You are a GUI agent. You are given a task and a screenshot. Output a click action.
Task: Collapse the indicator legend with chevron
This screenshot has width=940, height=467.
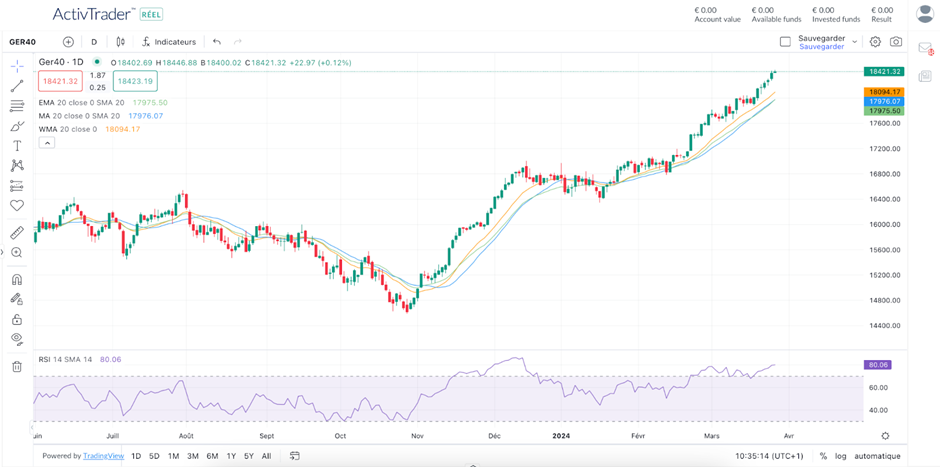pyautogui.click(x=46, y=143)
